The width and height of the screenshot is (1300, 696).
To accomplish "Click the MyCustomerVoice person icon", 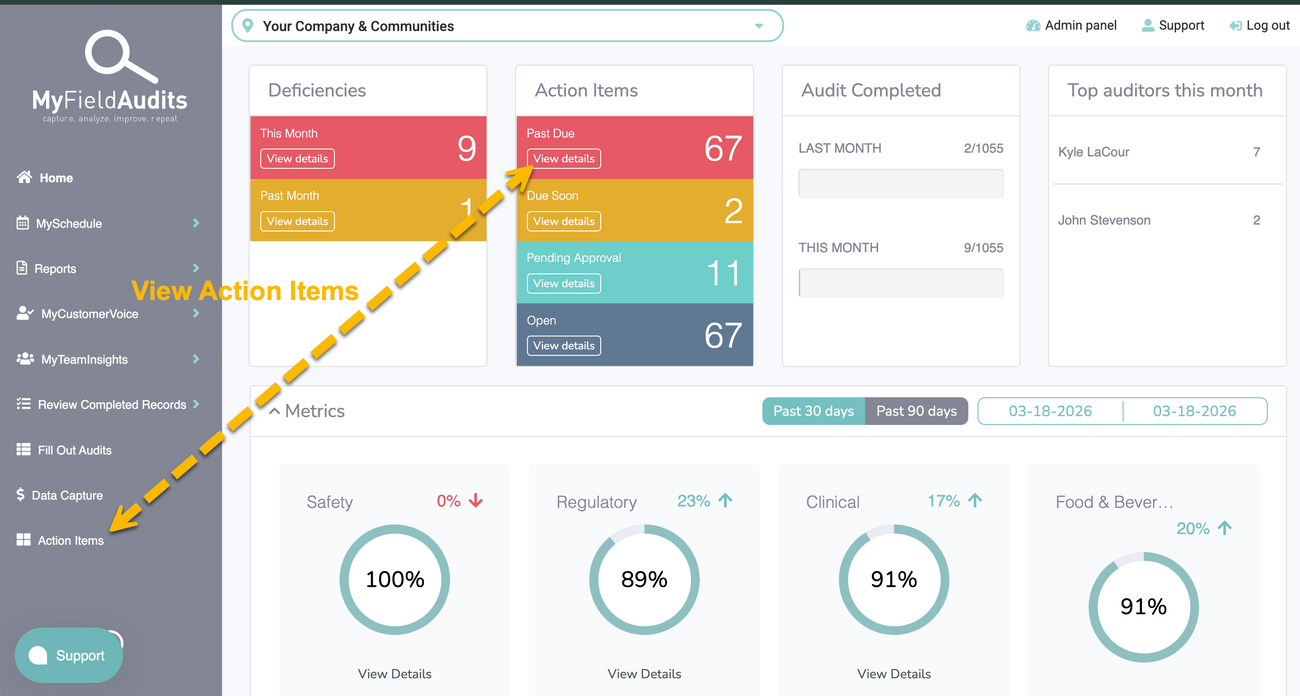I will 25,313.
